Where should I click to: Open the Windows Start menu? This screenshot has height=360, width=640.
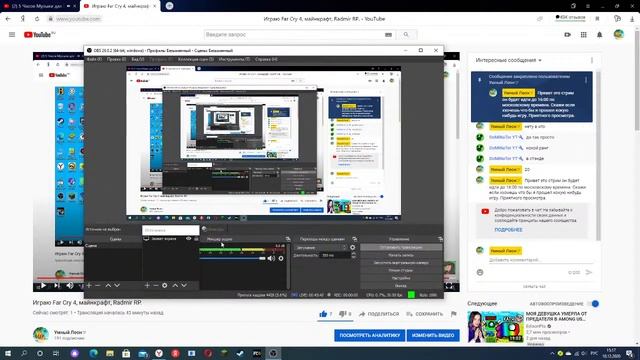point(8,353)
